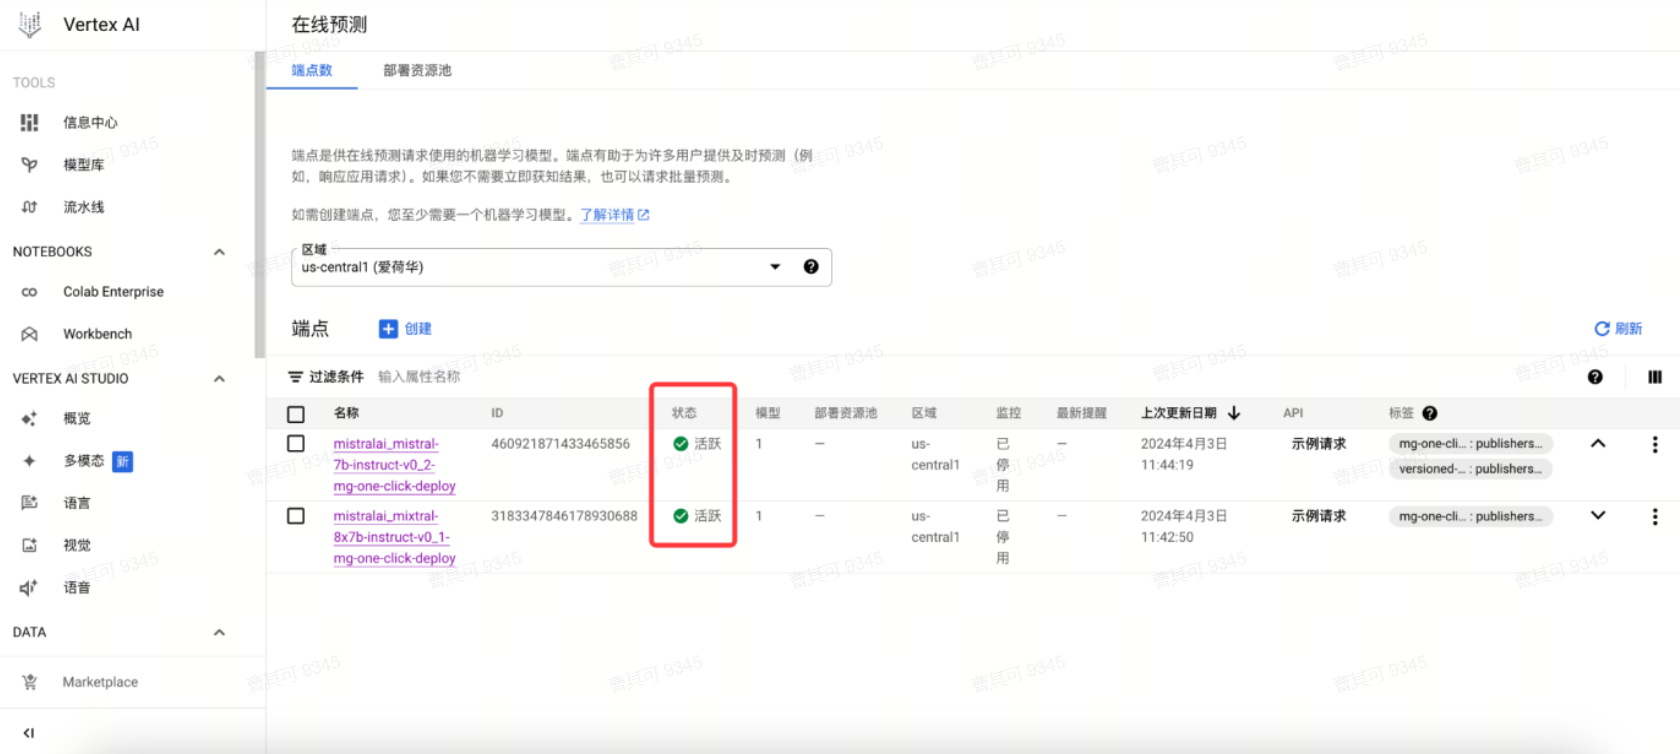Expand the mixtral-8x7b row labels chevron
The image size is (1680, 754).
pyautogui.click(x=1598, y=516)
